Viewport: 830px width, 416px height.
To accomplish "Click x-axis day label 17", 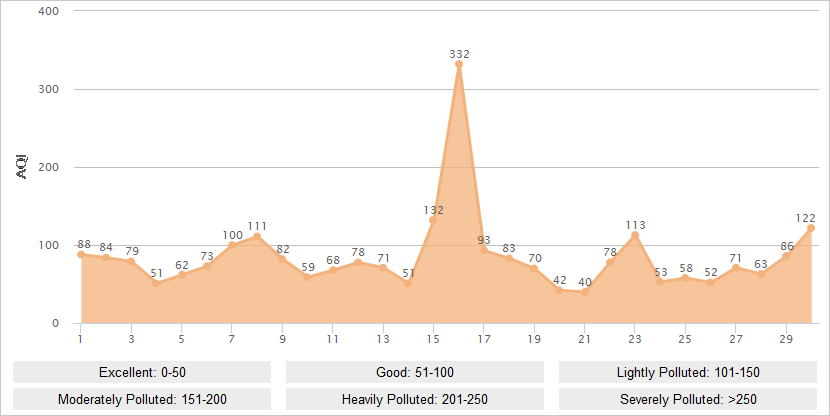I will [484, 339].
